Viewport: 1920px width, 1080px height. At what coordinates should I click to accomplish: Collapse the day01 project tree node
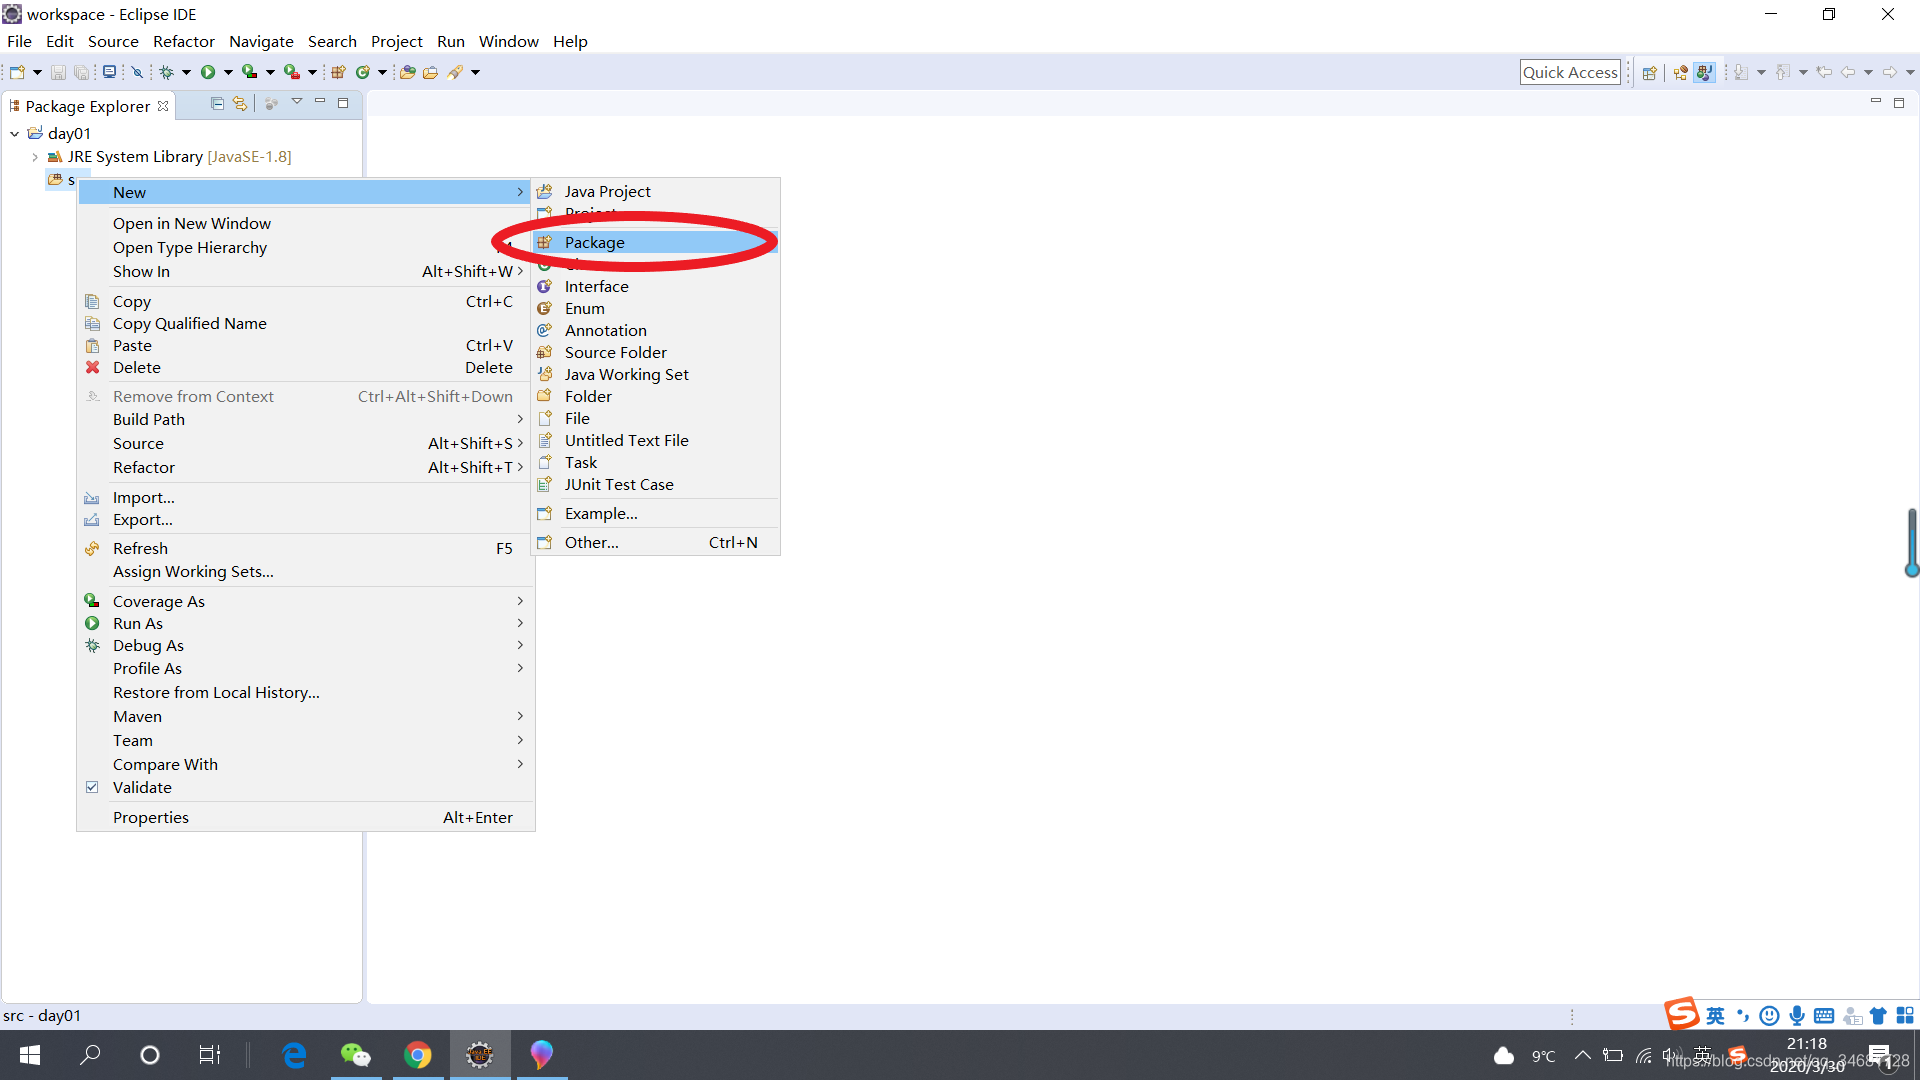15,133
